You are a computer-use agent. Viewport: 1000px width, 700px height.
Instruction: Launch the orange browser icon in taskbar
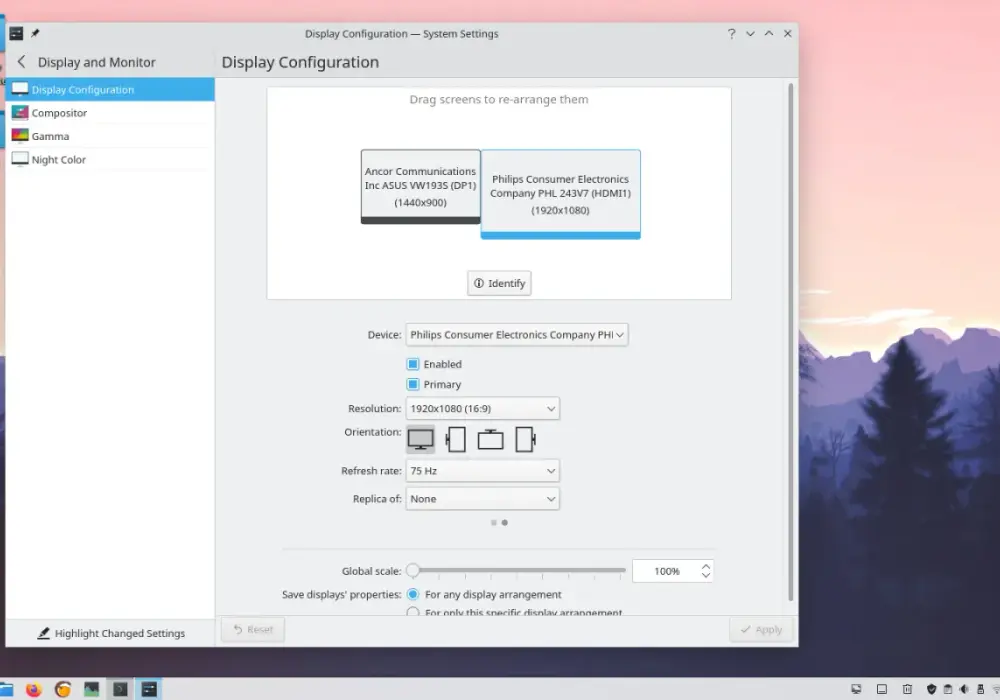tap(62, 689)
